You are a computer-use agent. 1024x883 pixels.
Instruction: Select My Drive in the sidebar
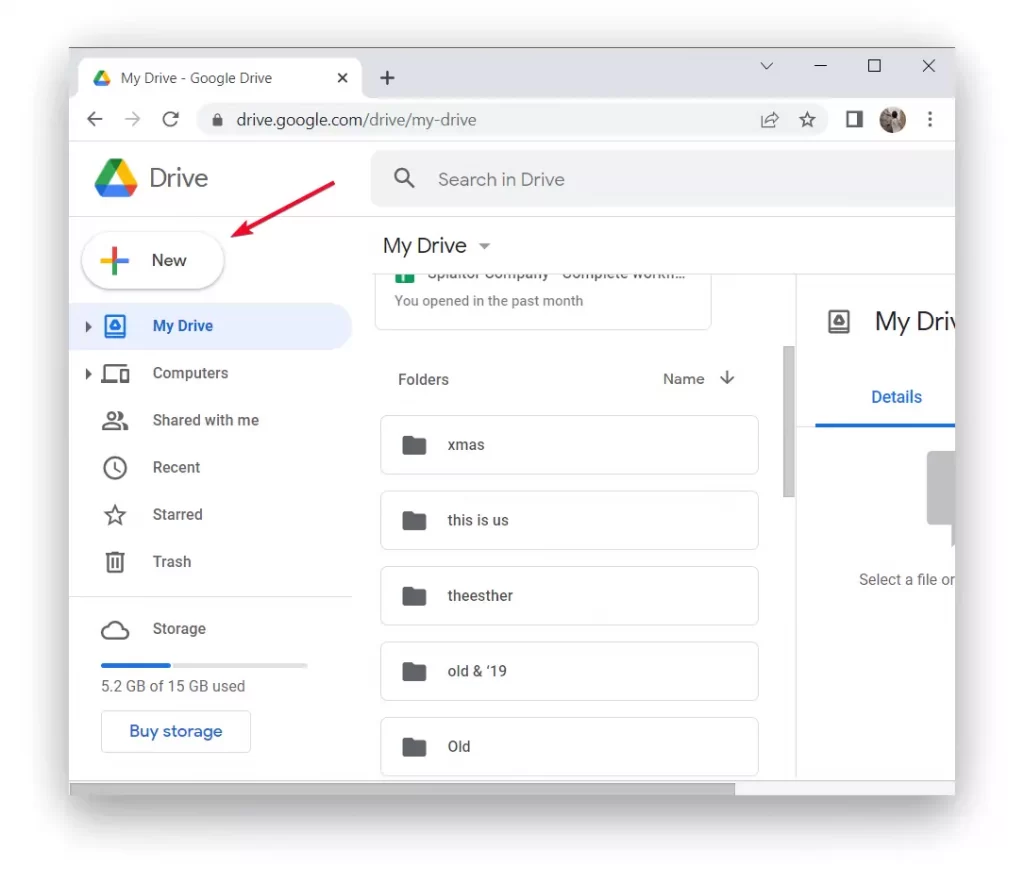(210, 326)
